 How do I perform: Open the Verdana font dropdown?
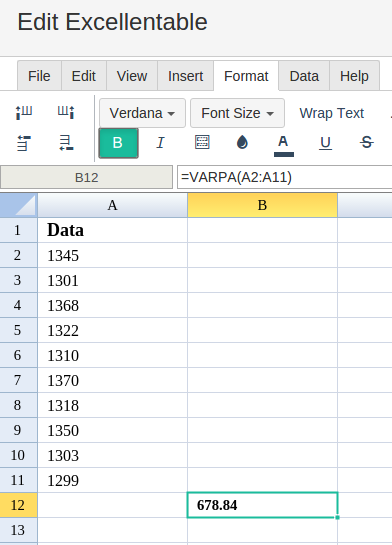click(x=142, y=113)
